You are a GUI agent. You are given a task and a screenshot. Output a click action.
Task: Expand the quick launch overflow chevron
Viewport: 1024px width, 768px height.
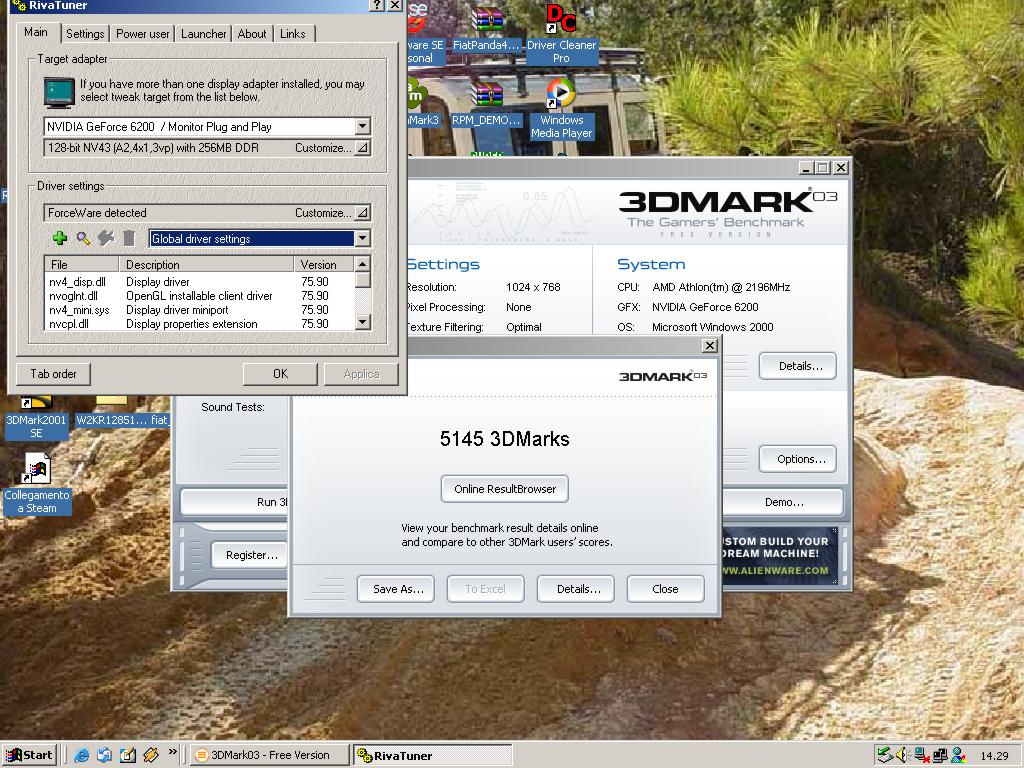(172, 752)
